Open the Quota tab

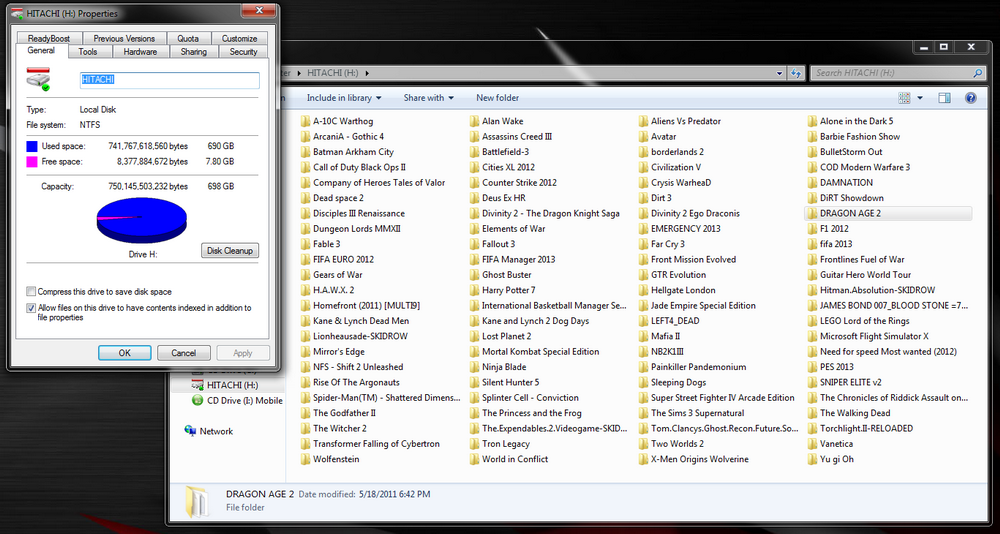point(188,38)
